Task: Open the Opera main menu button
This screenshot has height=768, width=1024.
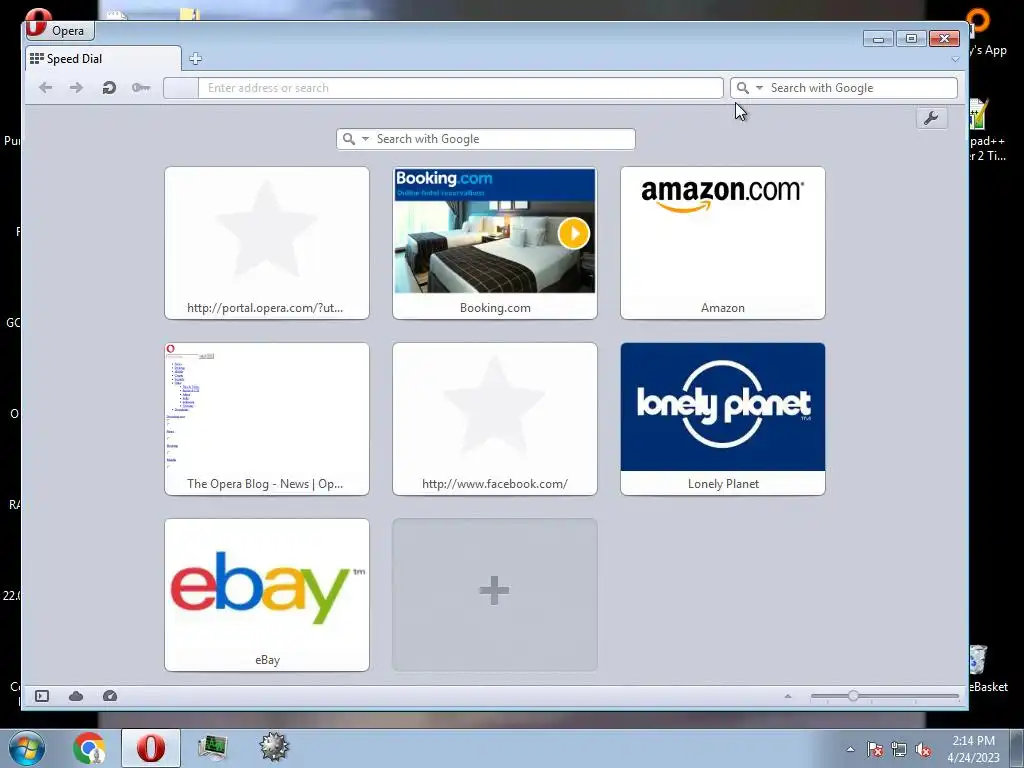Action: point(59,30)
